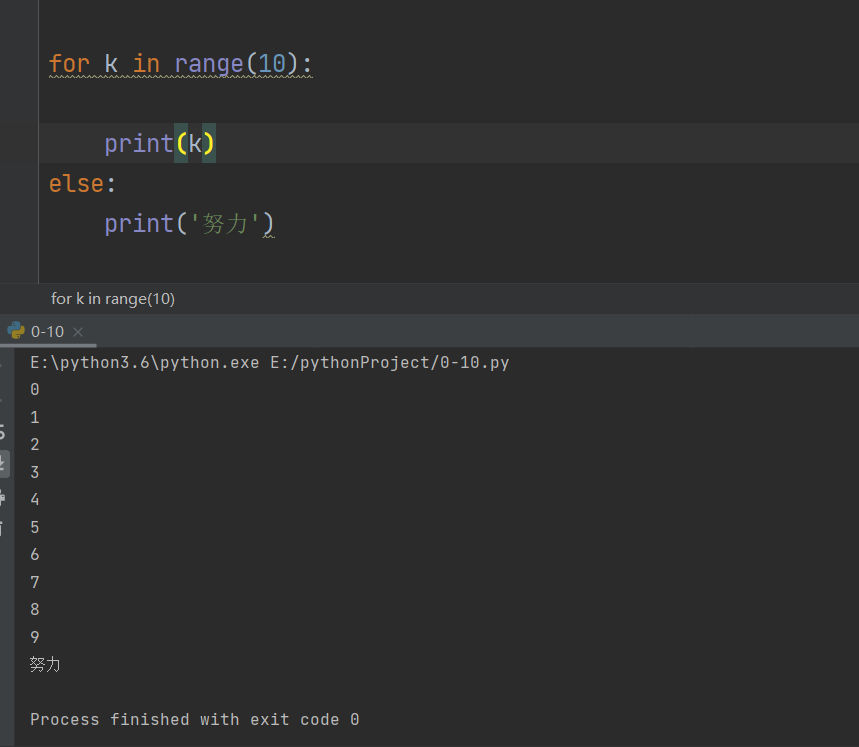Click the 'for' keyword in the editor

click(x=69, y=64)
